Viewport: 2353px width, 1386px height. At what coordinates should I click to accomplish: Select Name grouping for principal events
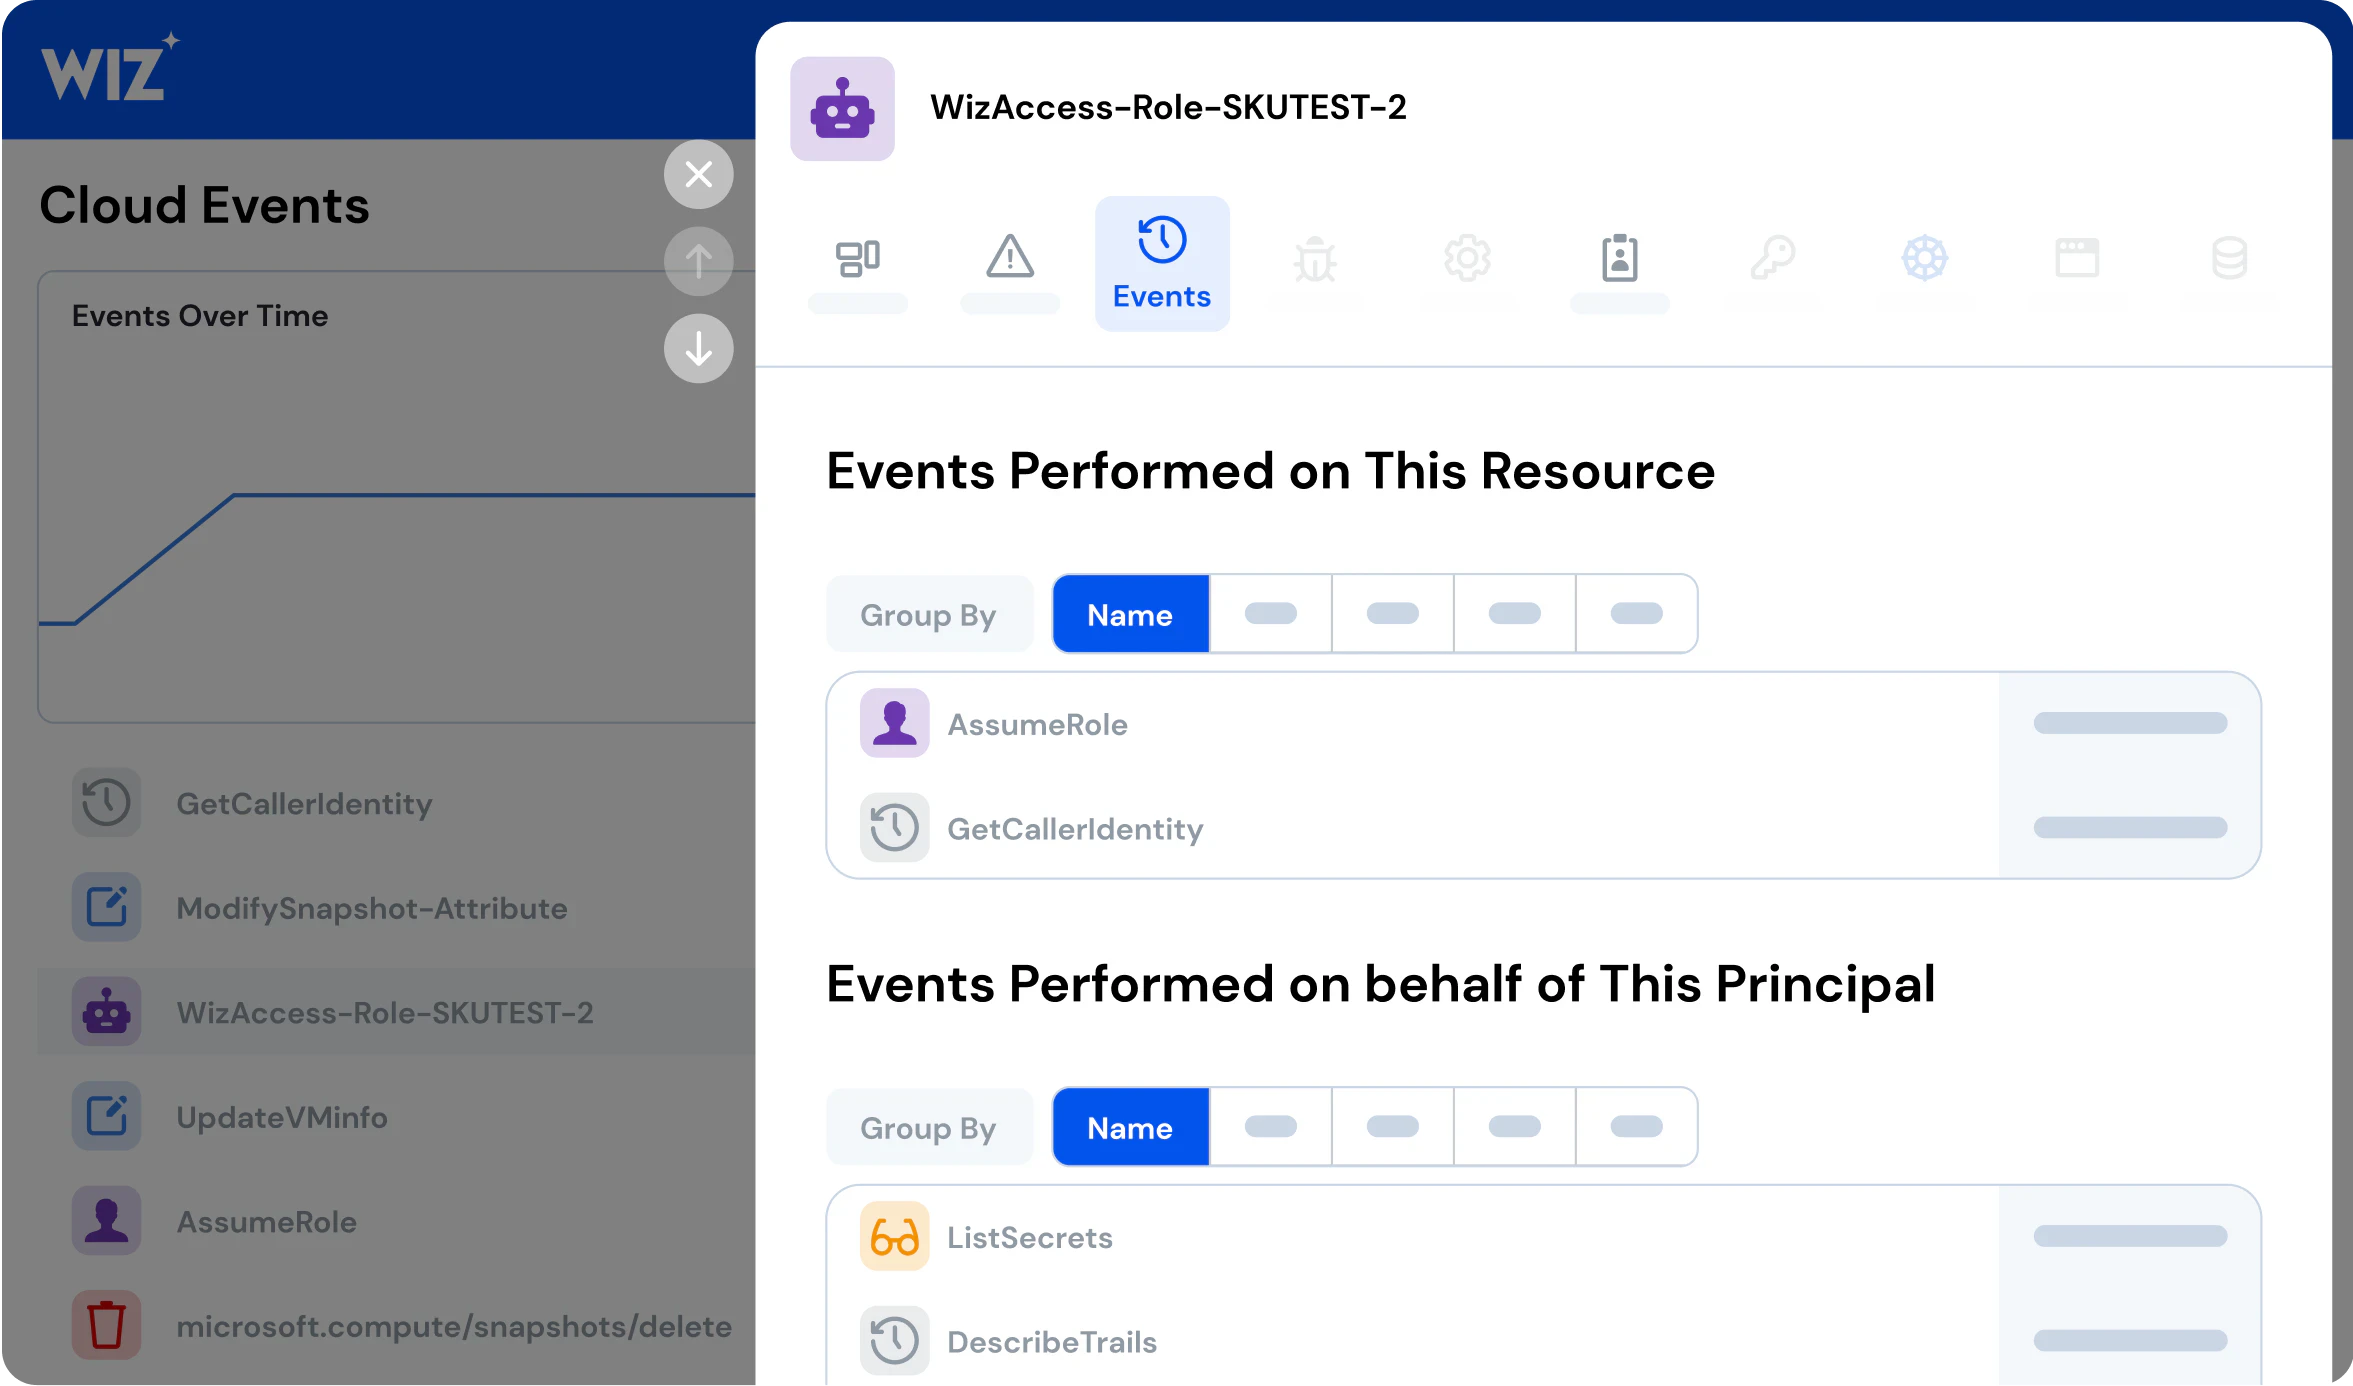coord(1130,1127)
